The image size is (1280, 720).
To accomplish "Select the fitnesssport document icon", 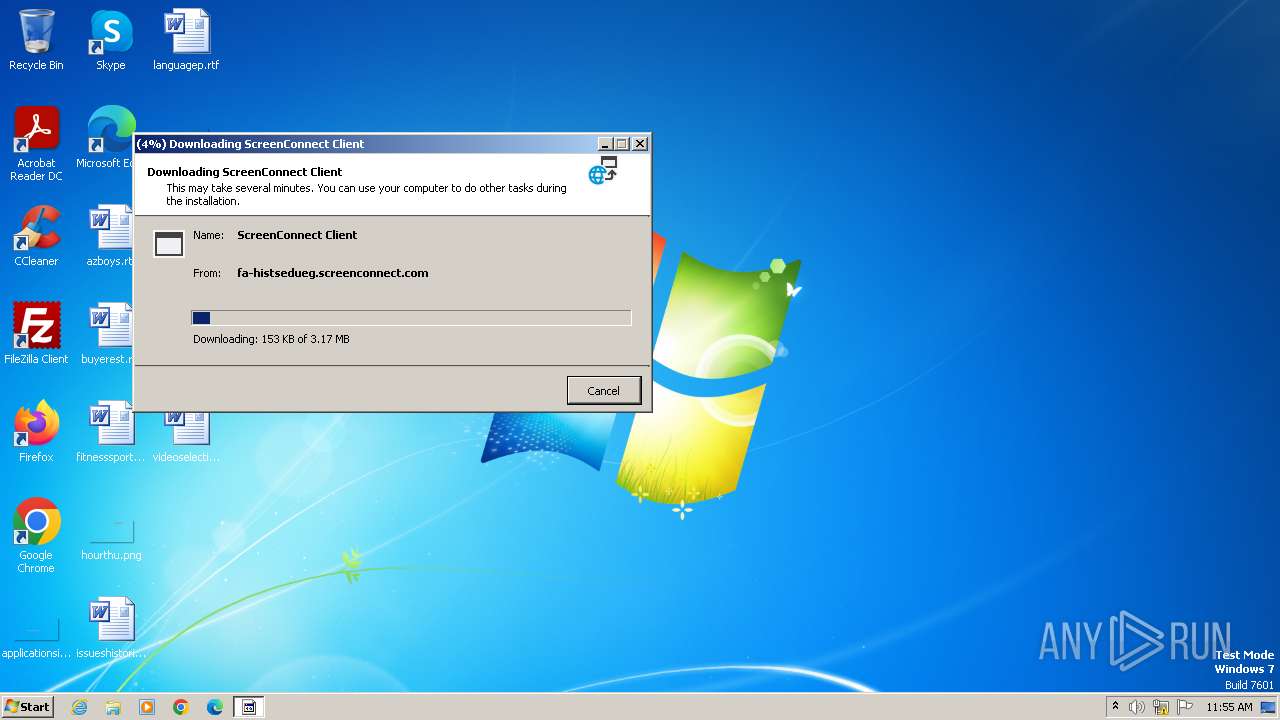I will (x=111, y=431).
